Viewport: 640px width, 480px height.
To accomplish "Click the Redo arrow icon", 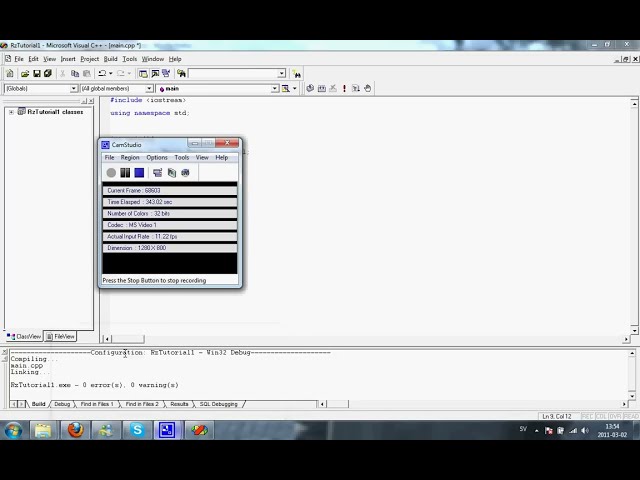I will click(121, 73).
